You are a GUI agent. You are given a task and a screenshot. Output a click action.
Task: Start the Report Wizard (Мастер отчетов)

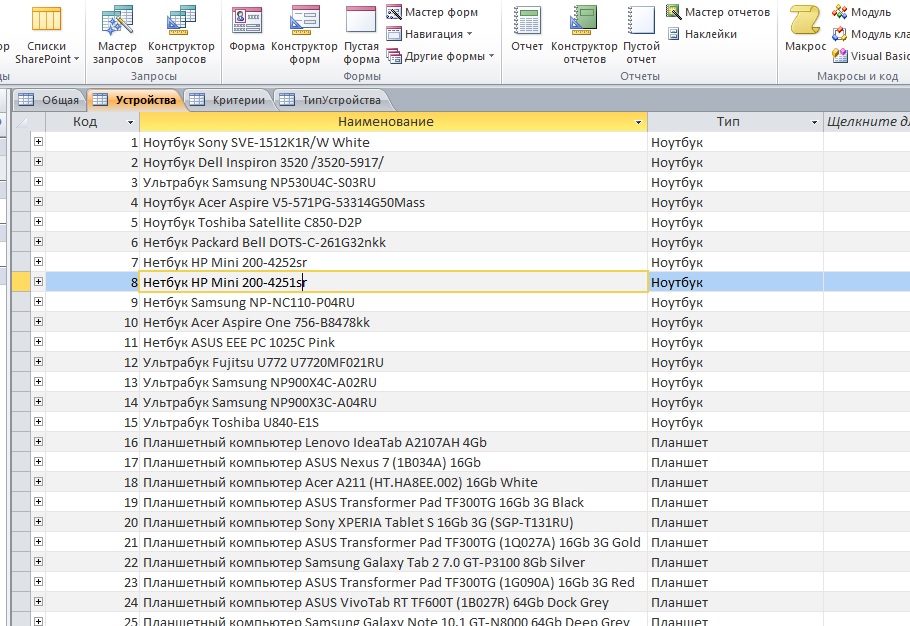tap(718, 12)
